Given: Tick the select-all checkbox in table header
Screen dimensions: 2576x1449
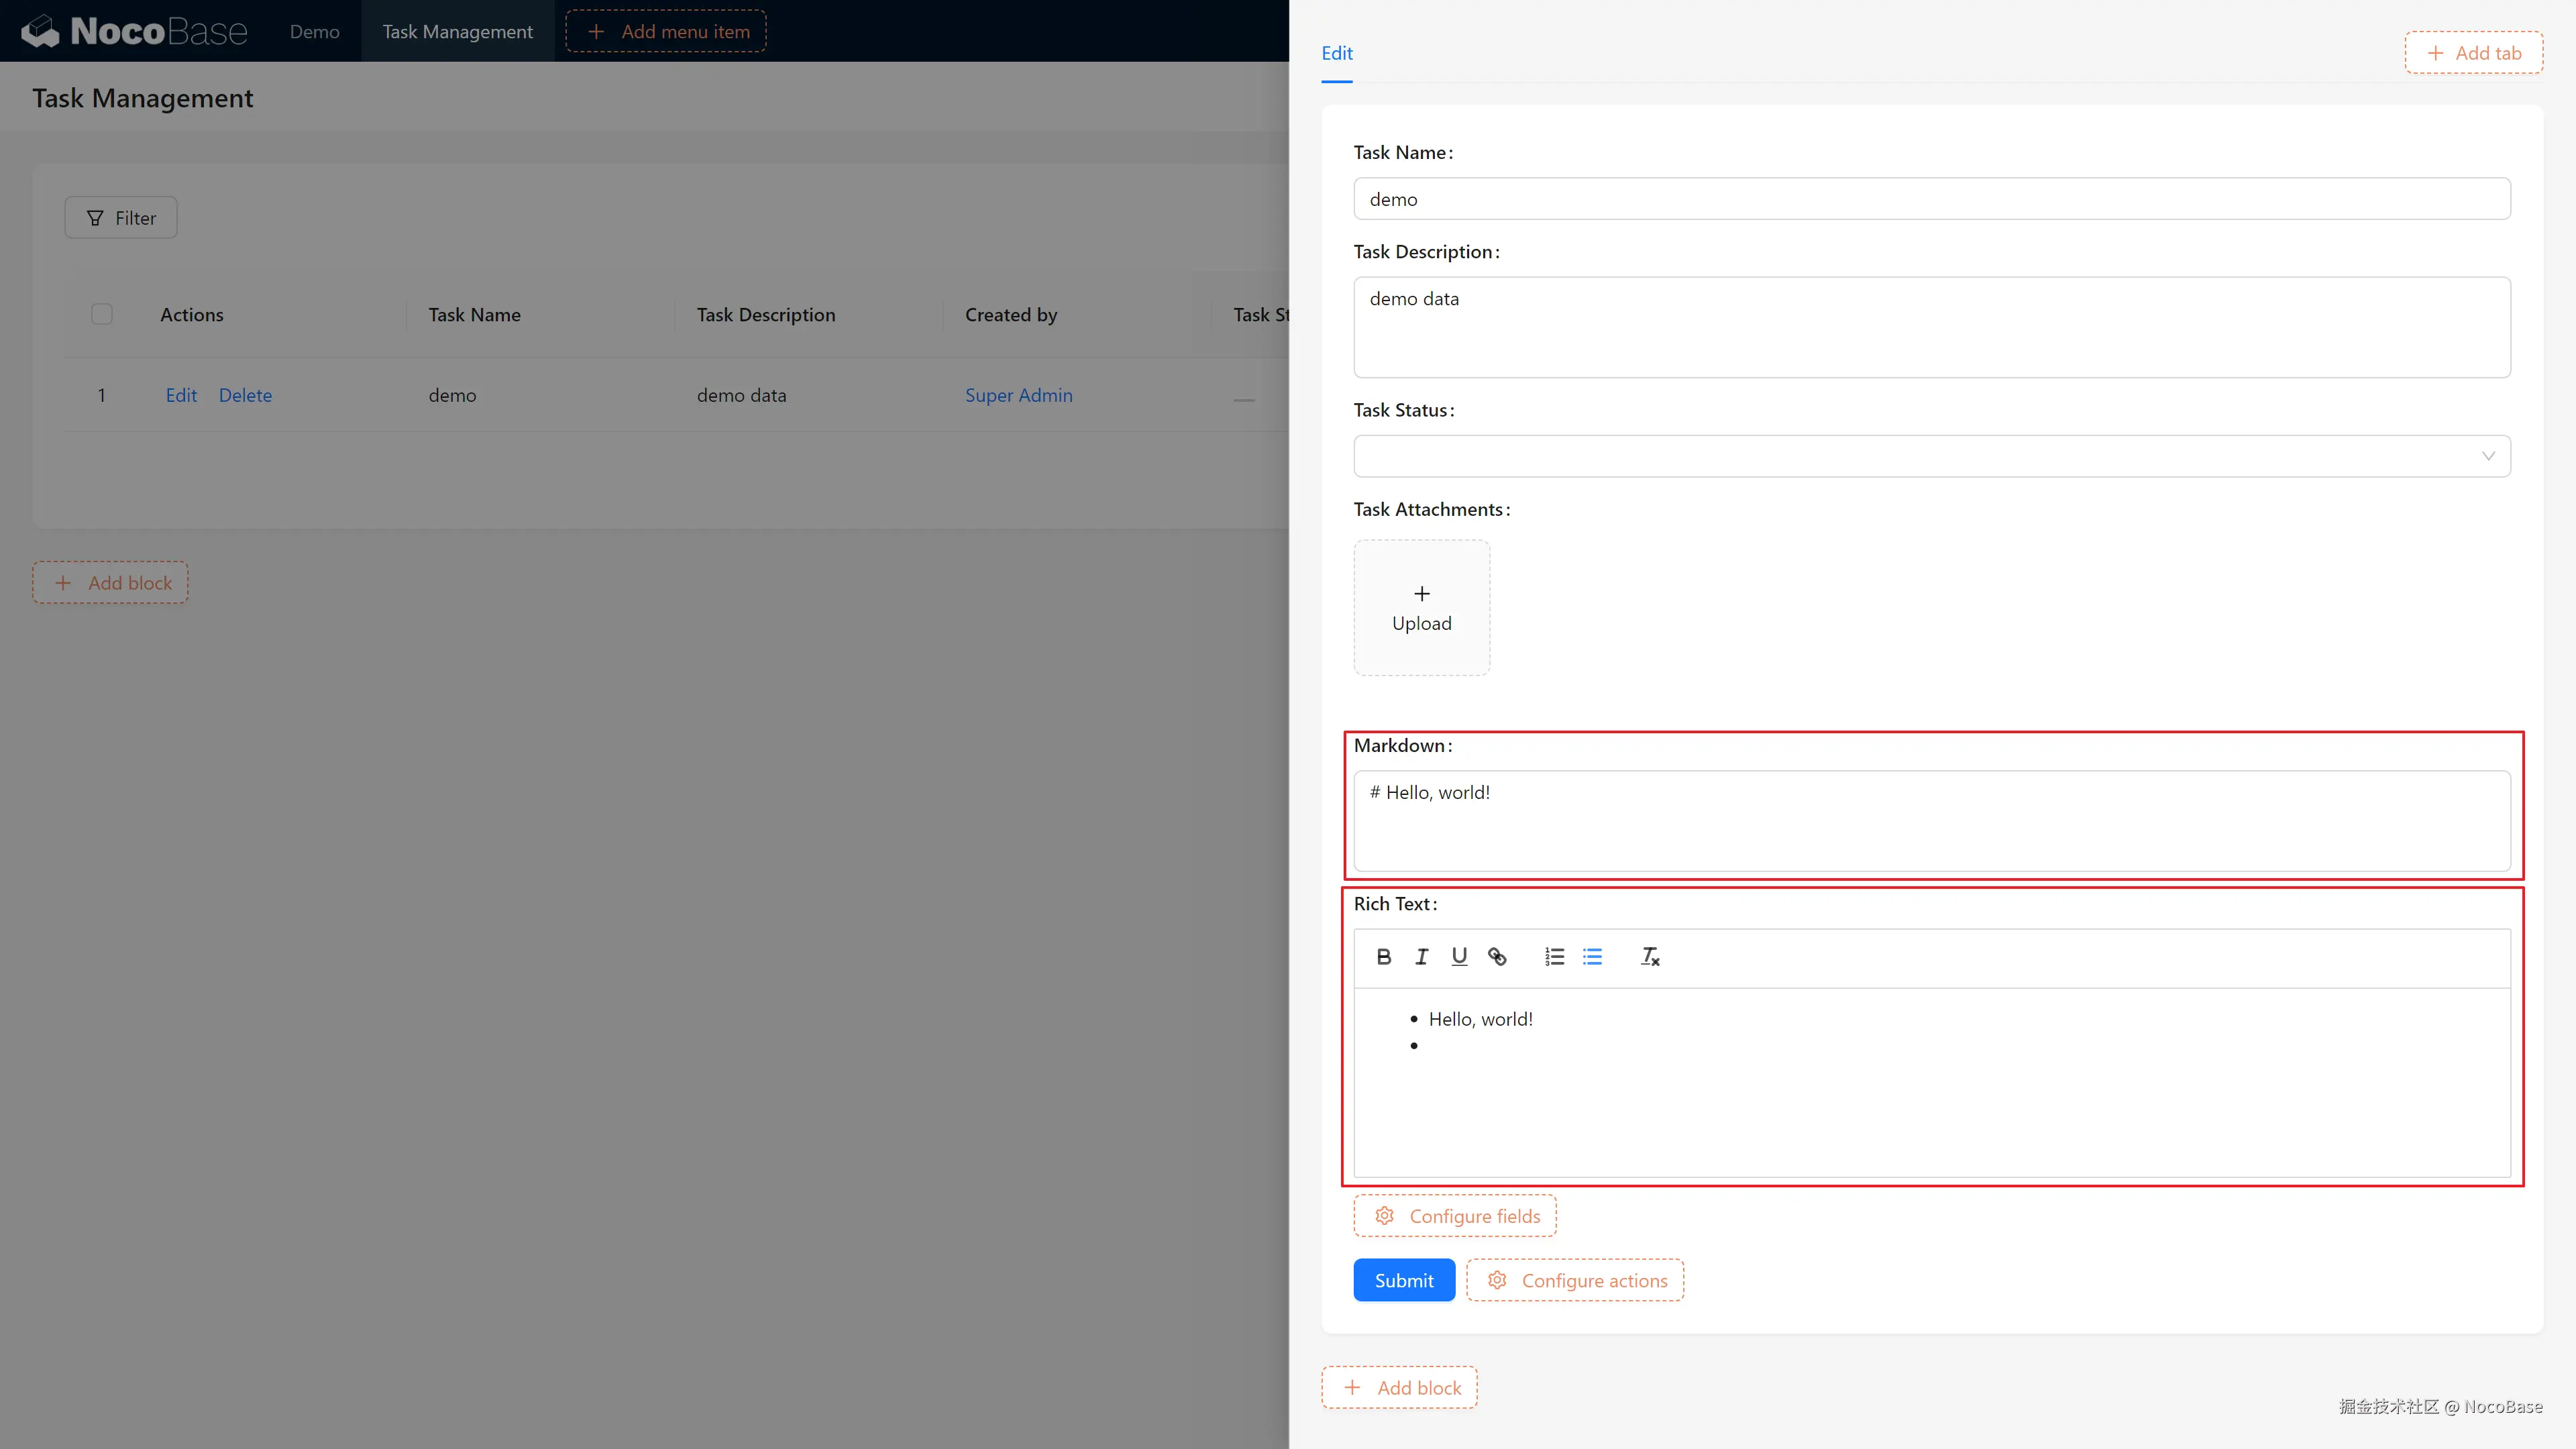Looking at the screenshot, I should [102, 314].
